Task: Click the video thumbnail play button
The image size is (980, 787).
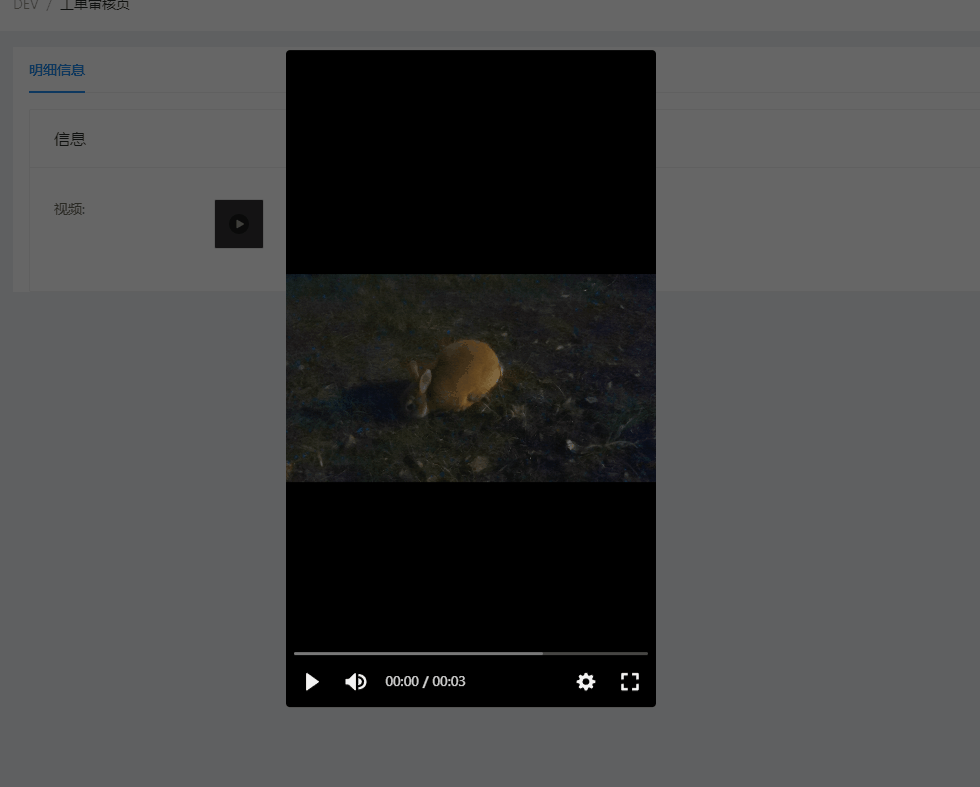Action: tap(239, 224)
